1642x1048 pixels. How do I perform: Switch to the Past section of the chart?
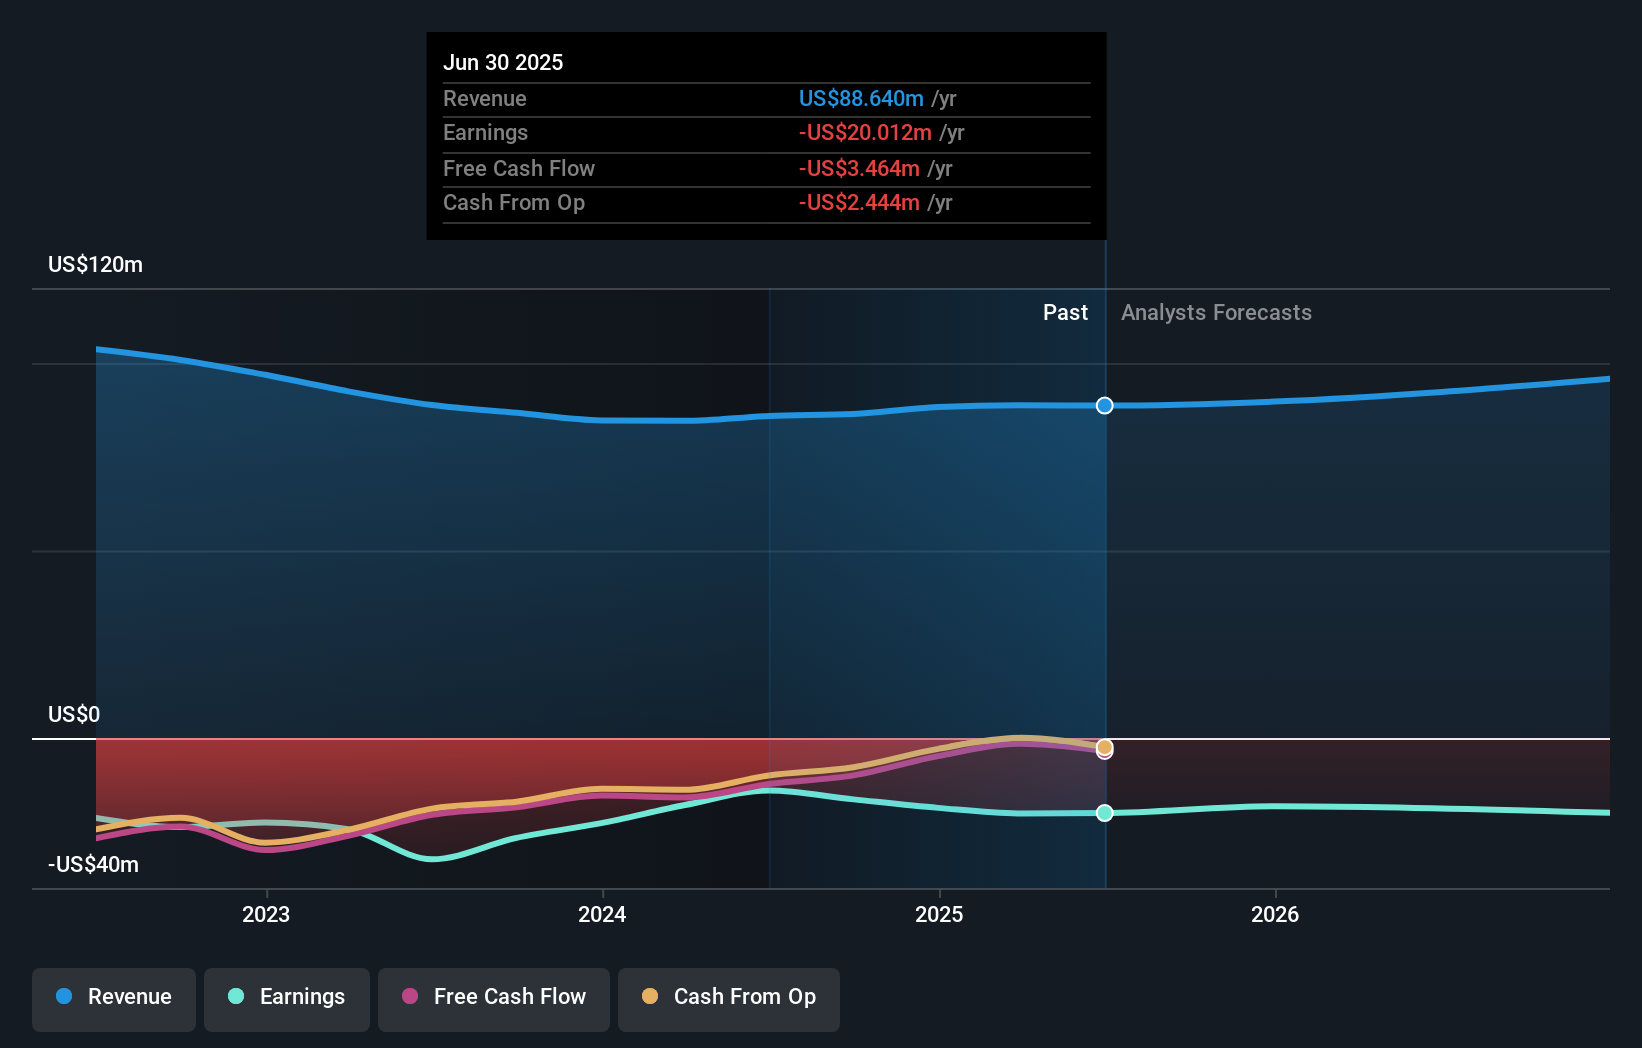pos(1065,312)
